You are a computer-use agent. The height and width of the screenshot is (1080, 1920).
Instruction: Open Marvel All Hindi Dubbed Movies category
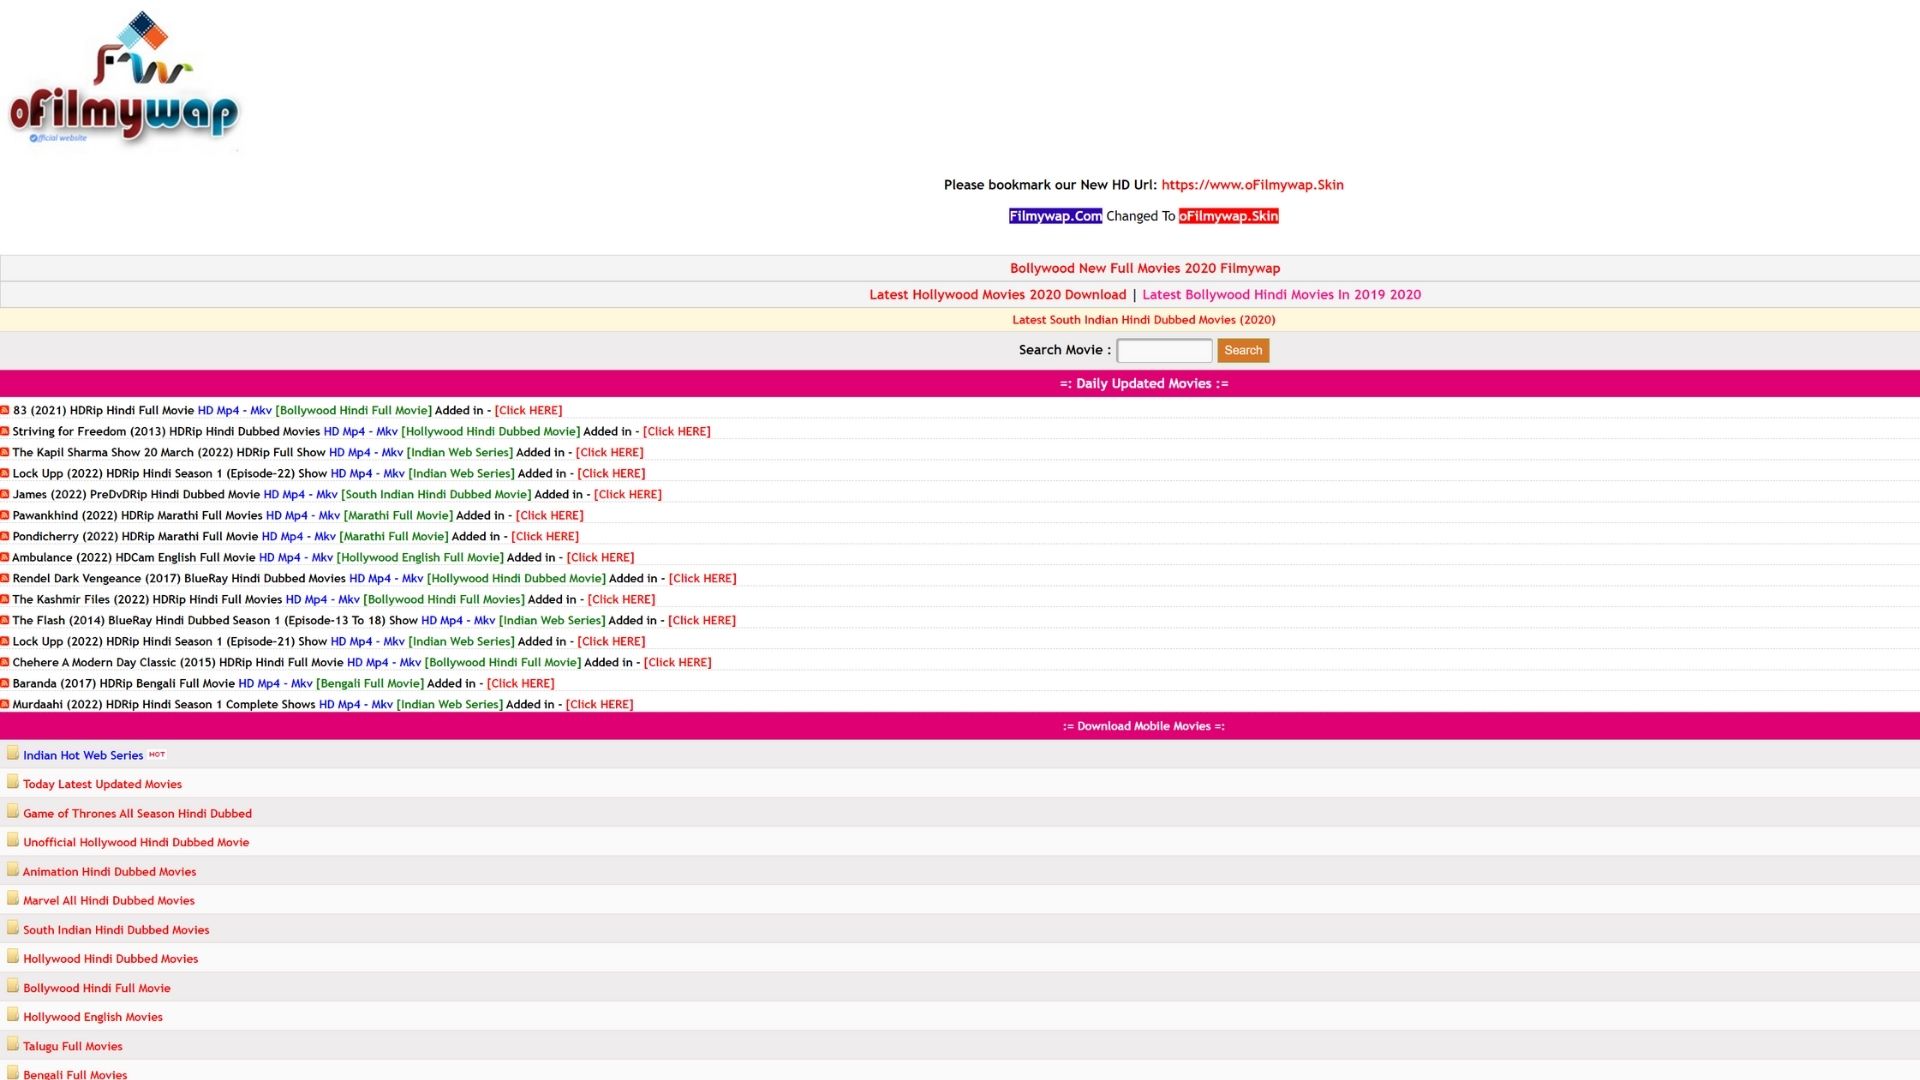tap(108, 900)
